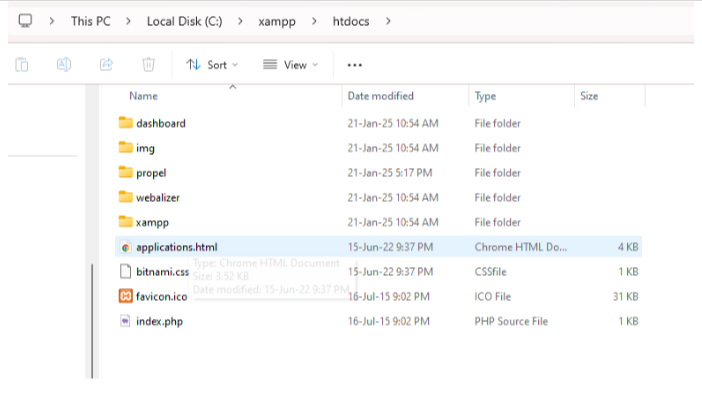Click the Paste clipboard icon in toolbar
Screen dimensions: 702x400
22,64
